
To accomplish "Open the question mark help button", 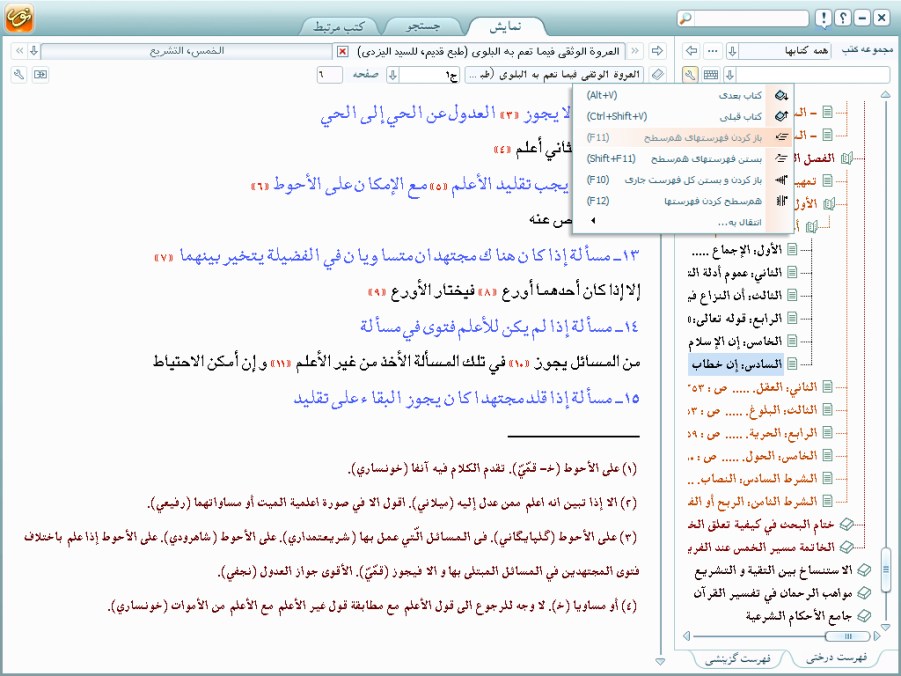I will [843, 18].
